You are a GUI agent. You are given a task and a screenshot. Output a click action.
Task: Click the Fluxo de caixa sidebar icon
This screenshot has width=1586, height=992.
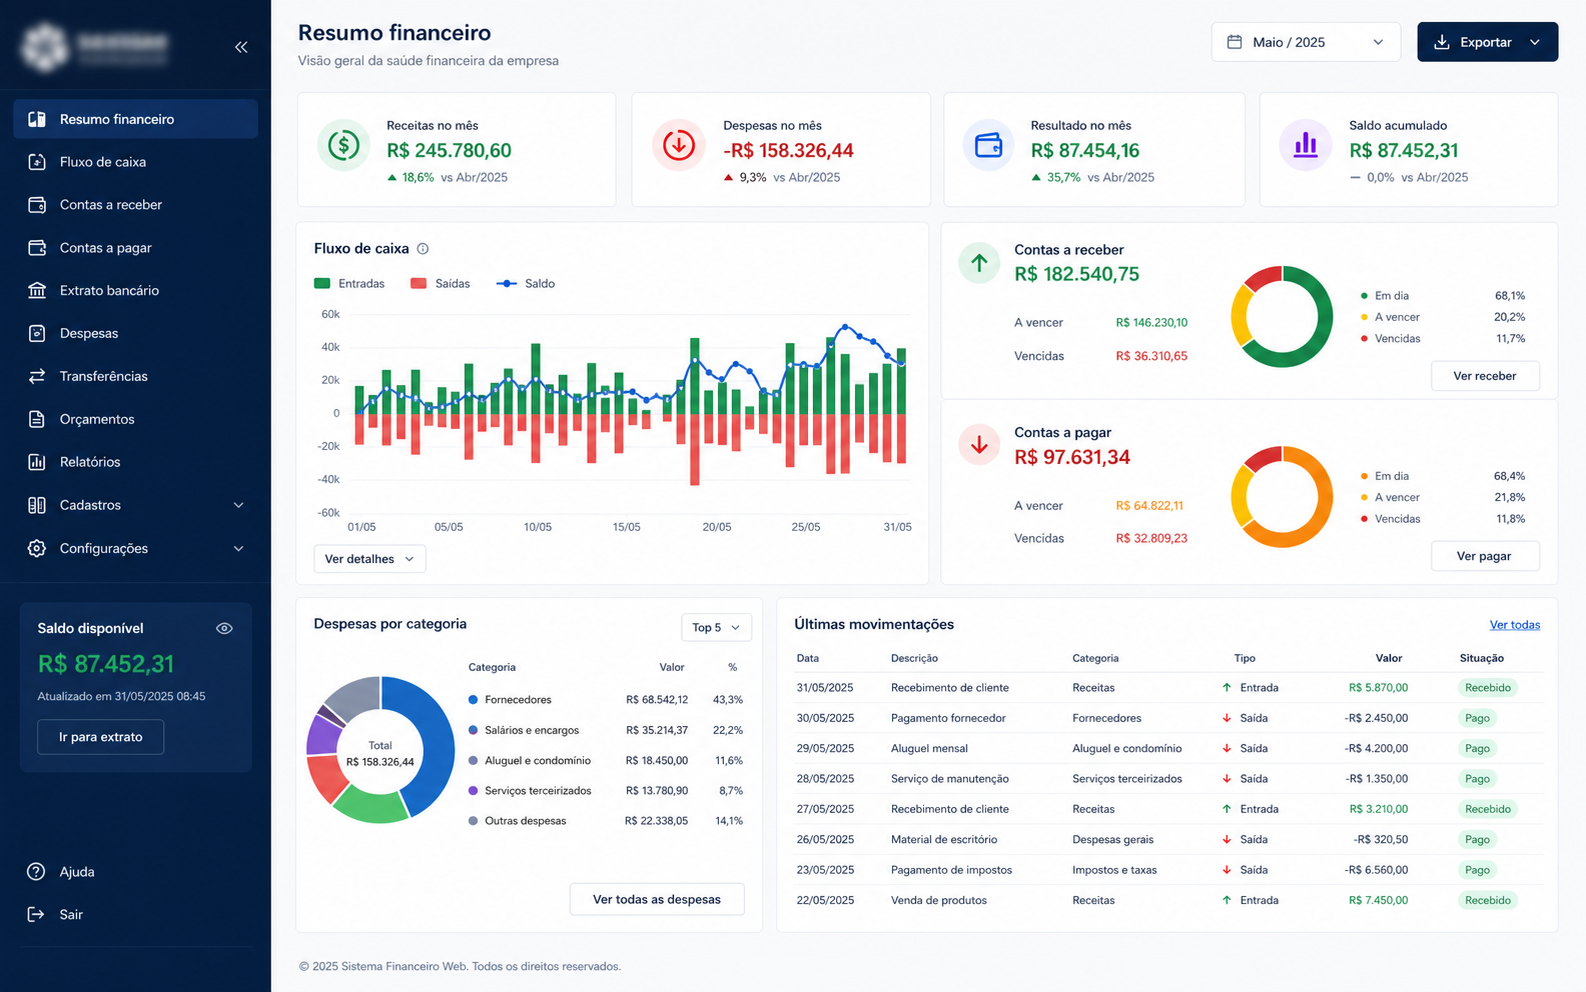pos(37,162)
